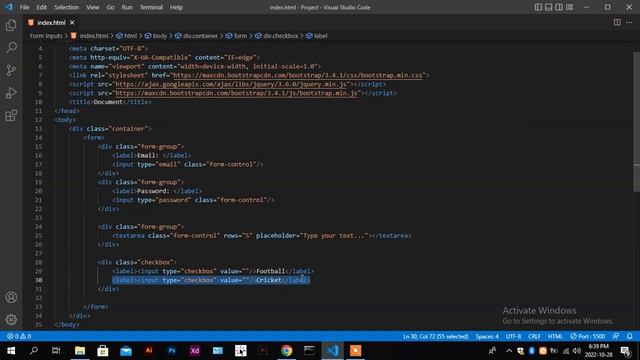Toggle the bottom panel layout
Screen dimensions: 640x360
[549, 7]
